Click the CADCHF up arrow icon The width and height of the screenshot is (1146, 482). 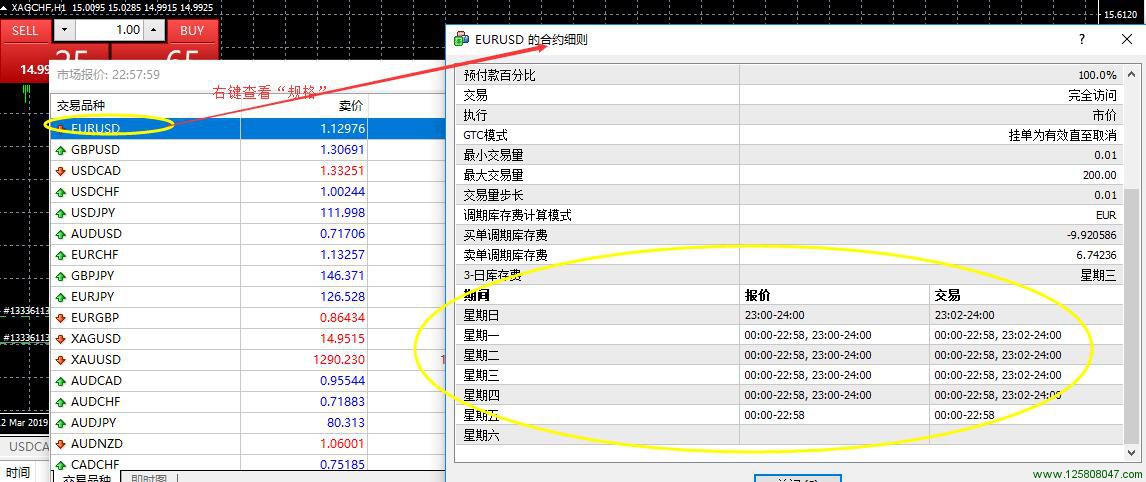pyautogui.click(x=61, y=465)
